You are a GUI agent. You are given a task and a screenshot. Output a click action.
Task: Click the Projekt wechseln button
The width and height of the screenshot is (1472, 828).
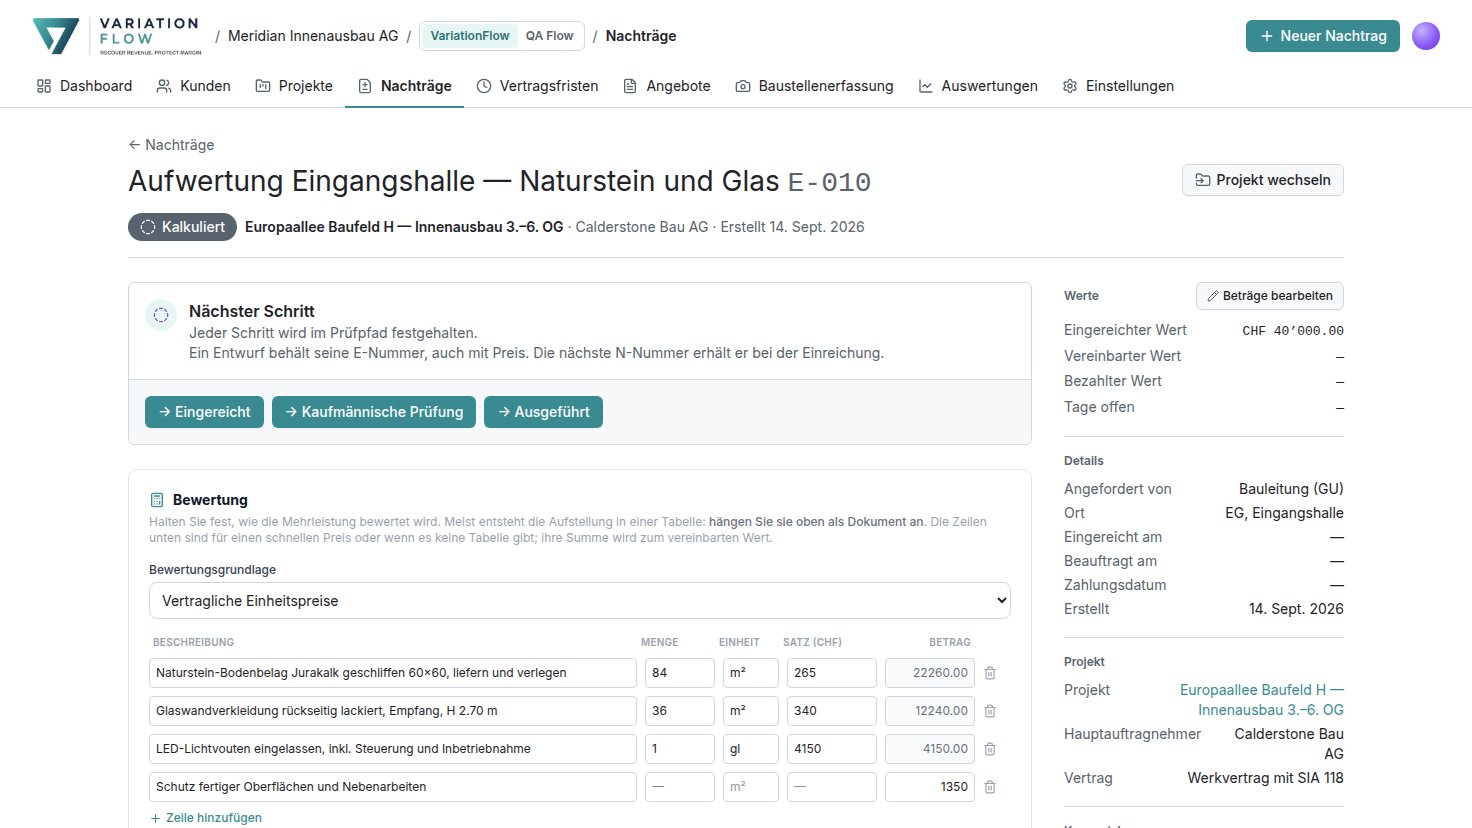(1263, 180)
